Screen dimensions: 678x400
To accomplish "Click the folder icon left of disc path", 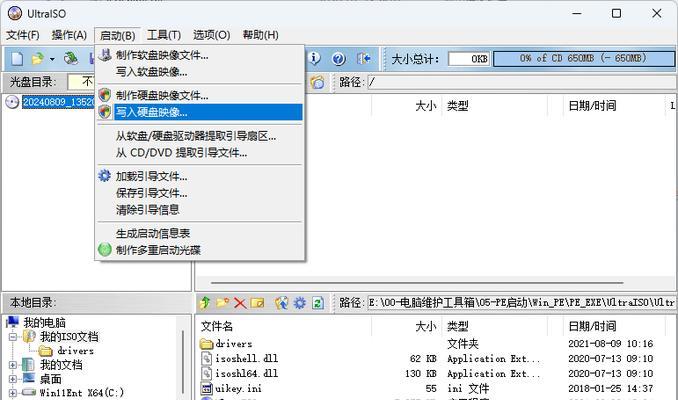I will pos(317,82).
